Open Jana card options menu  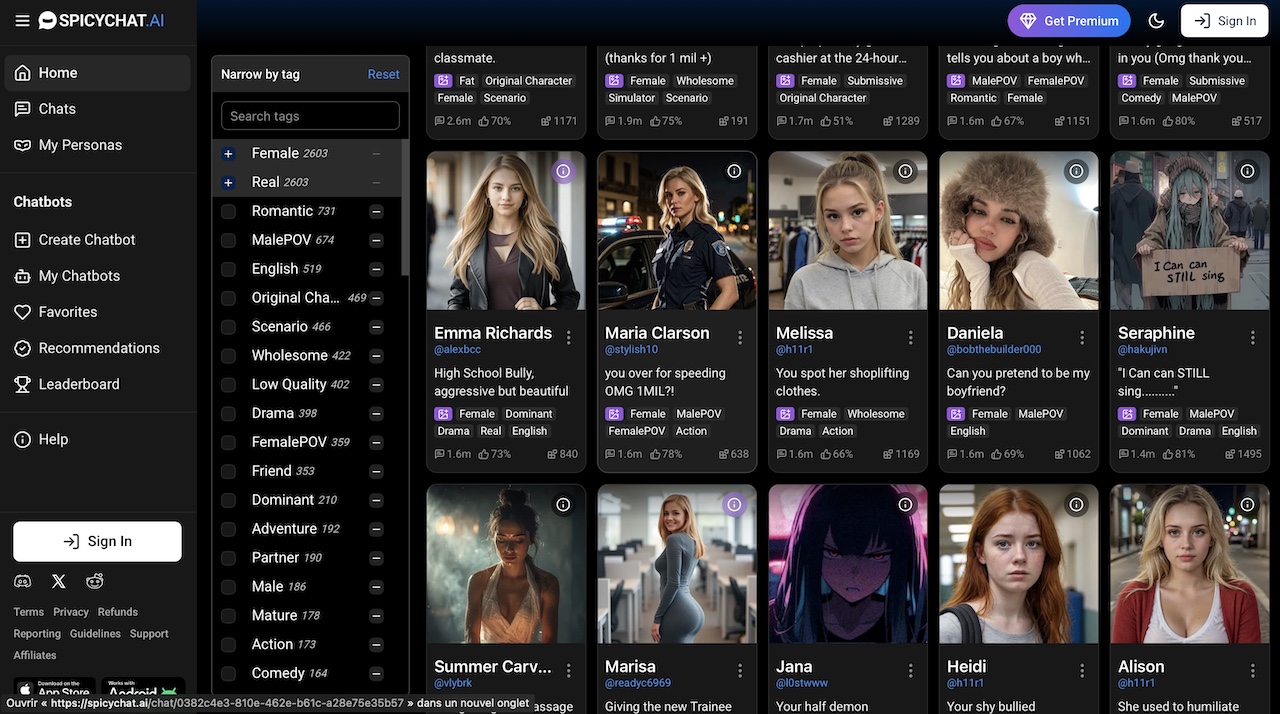tap(911, 671)
